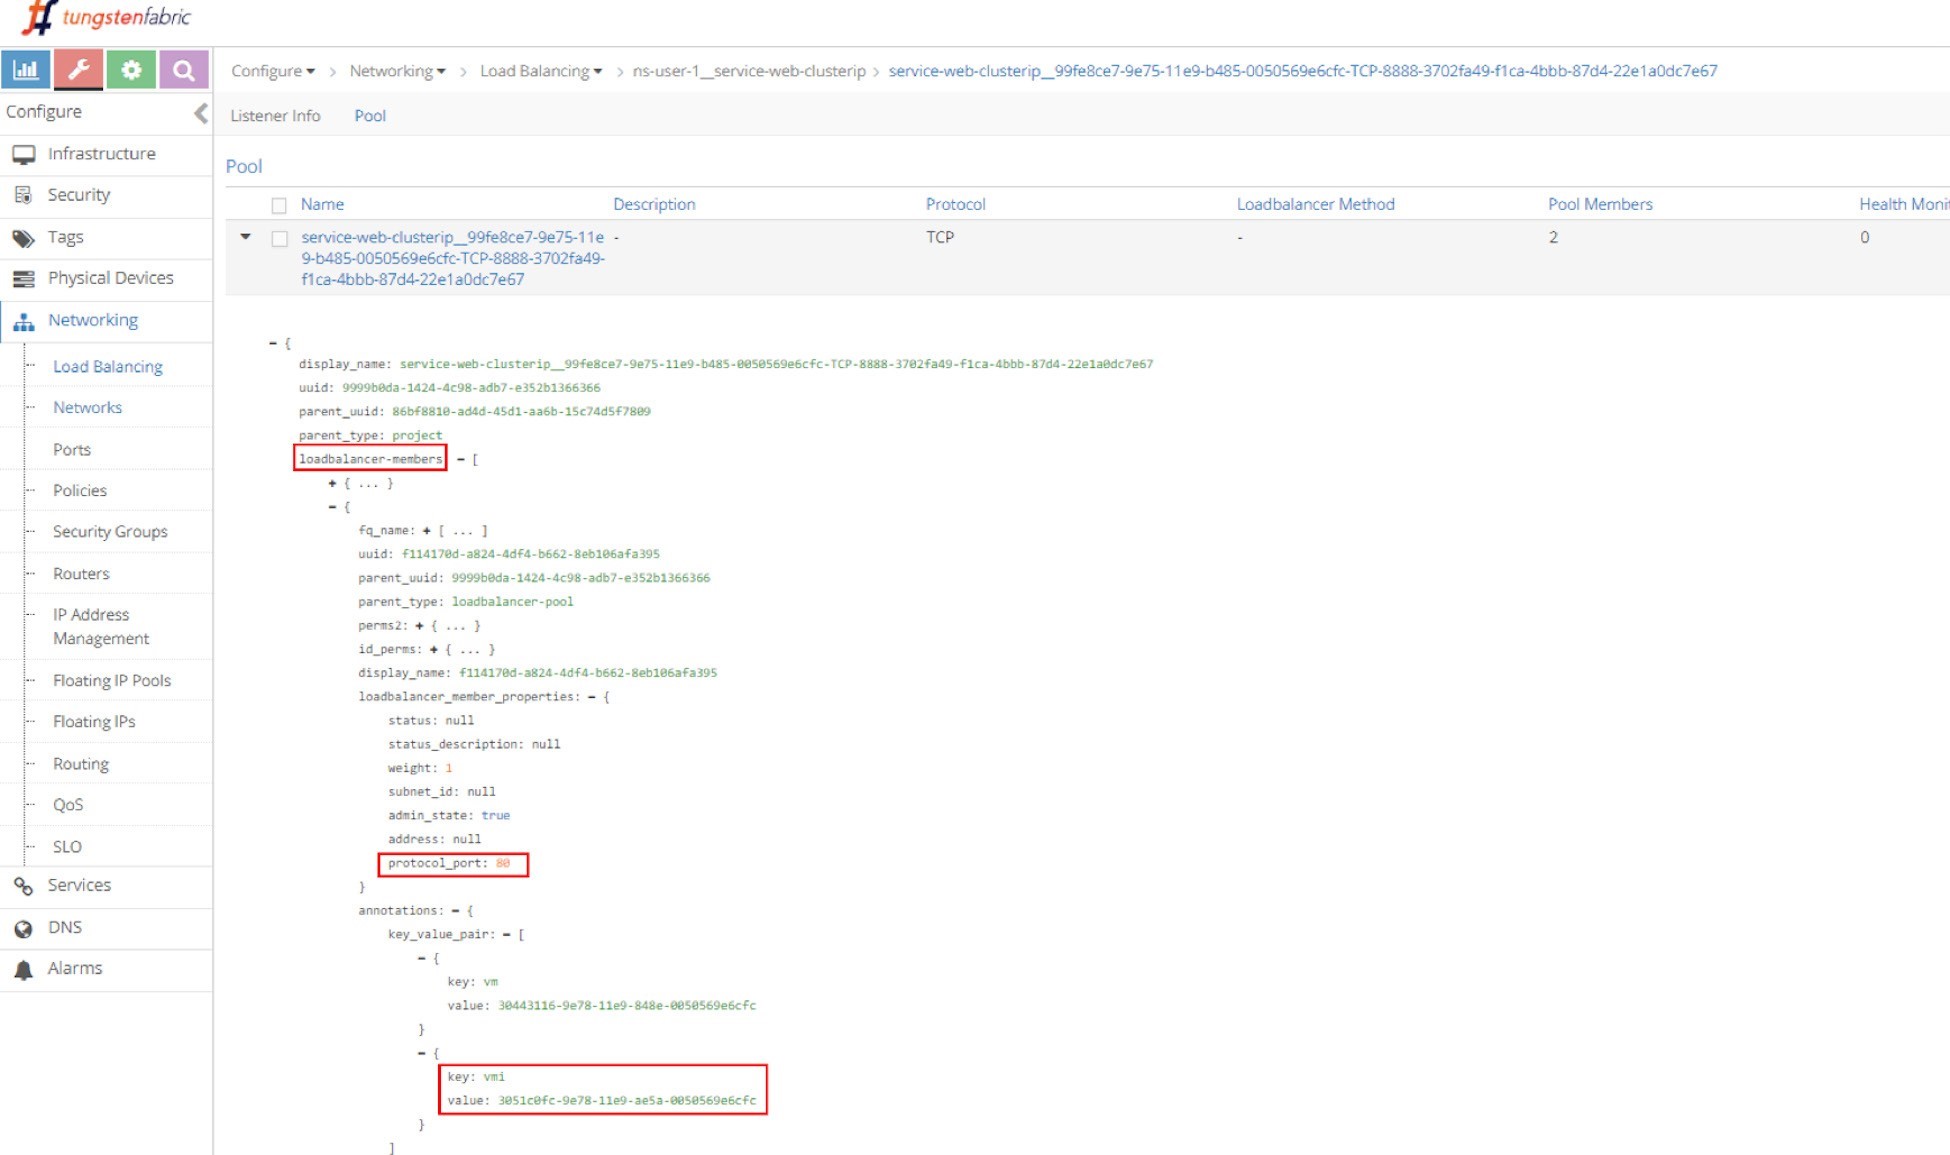Image resolution: width=1950 pixels, height=1155 pixels.
Task: Open the Settings gear icon
Action: [131, 70]
